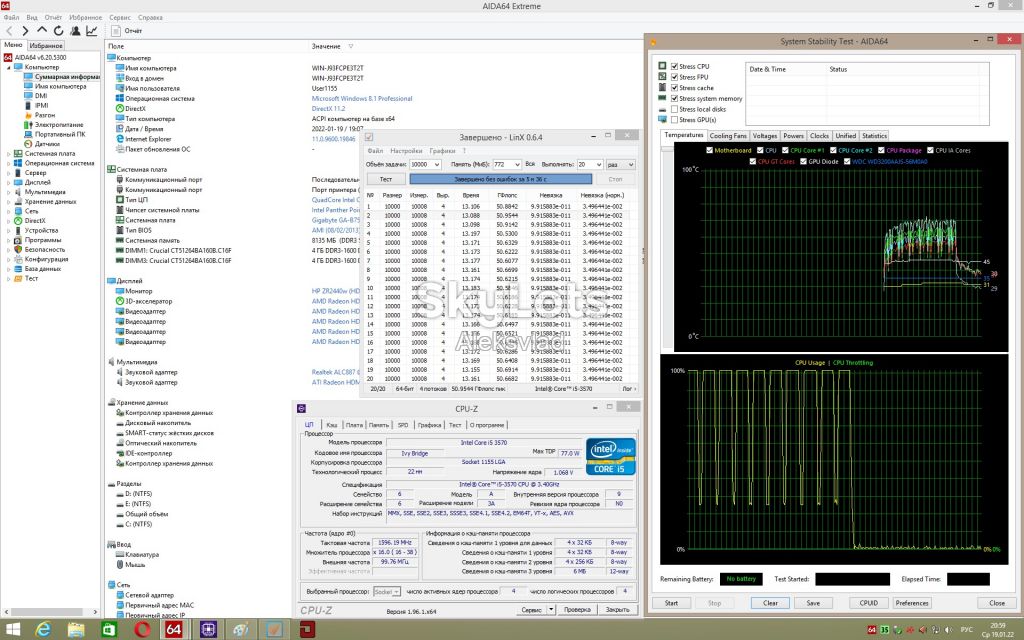Enable the Stress local disks checkbox

tap(675, 109)
